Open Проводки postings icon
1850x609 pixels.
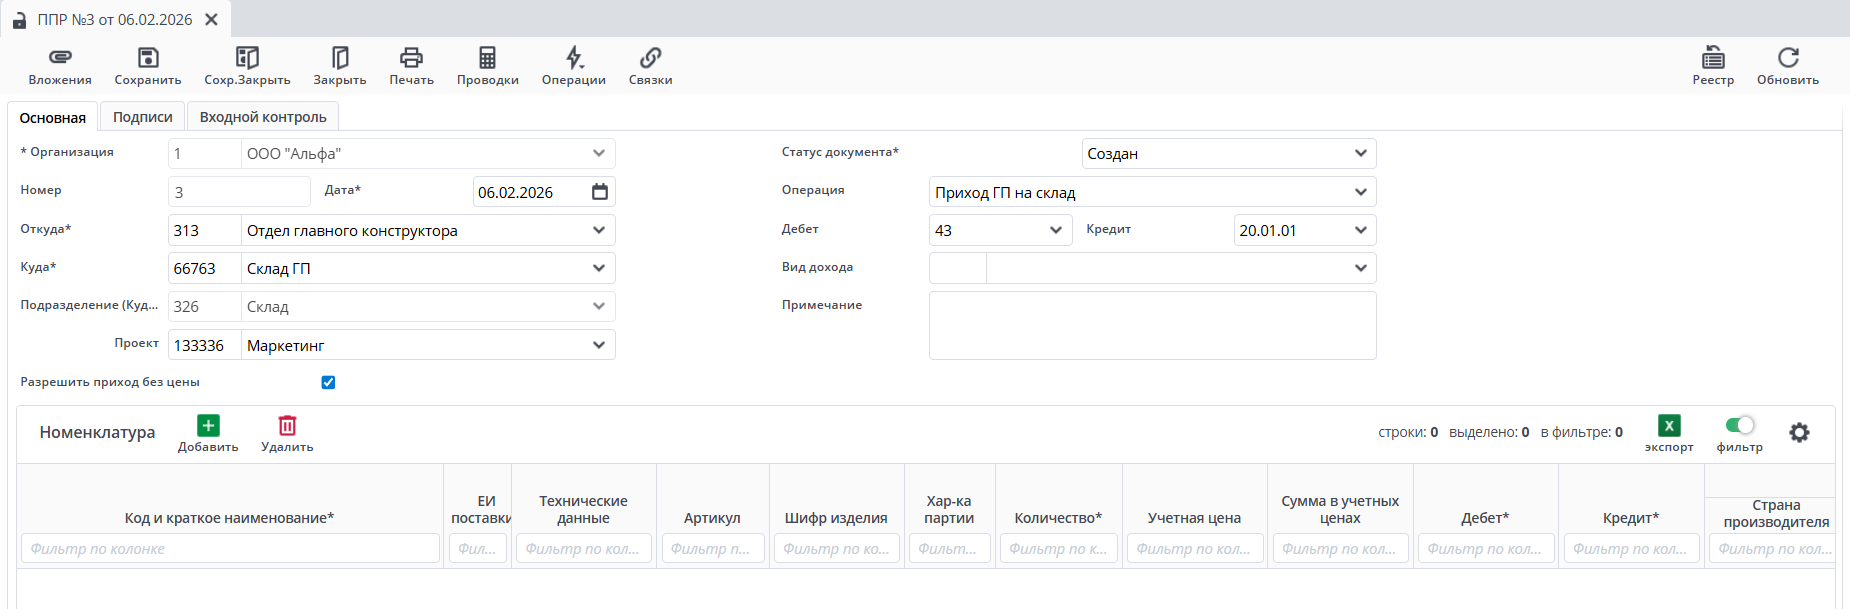[487, 58]
